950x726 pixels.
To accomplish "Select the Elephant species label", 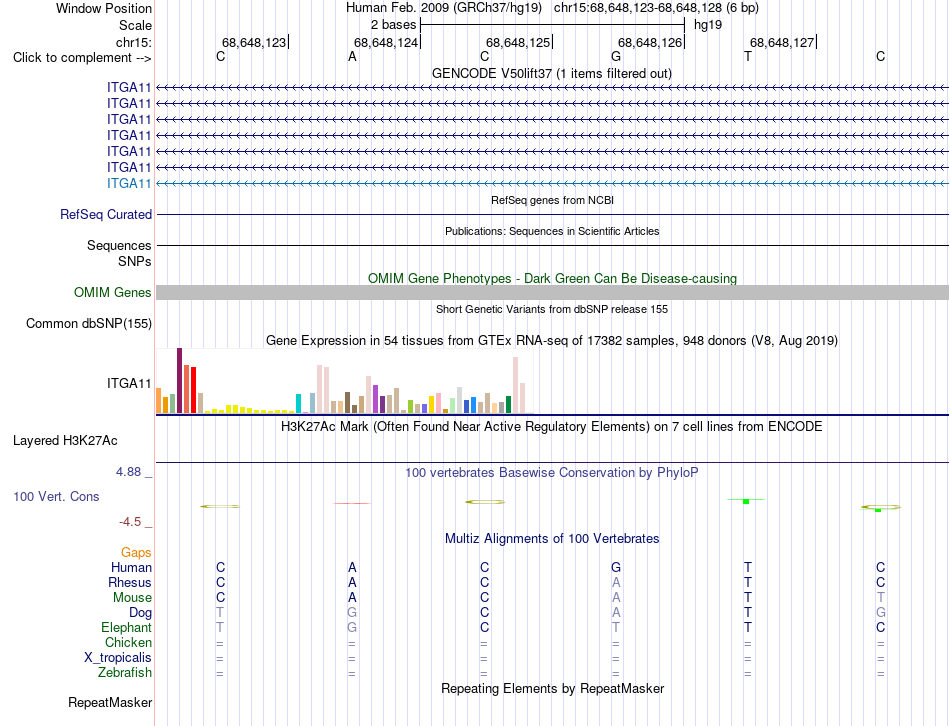I will (127, 627).
